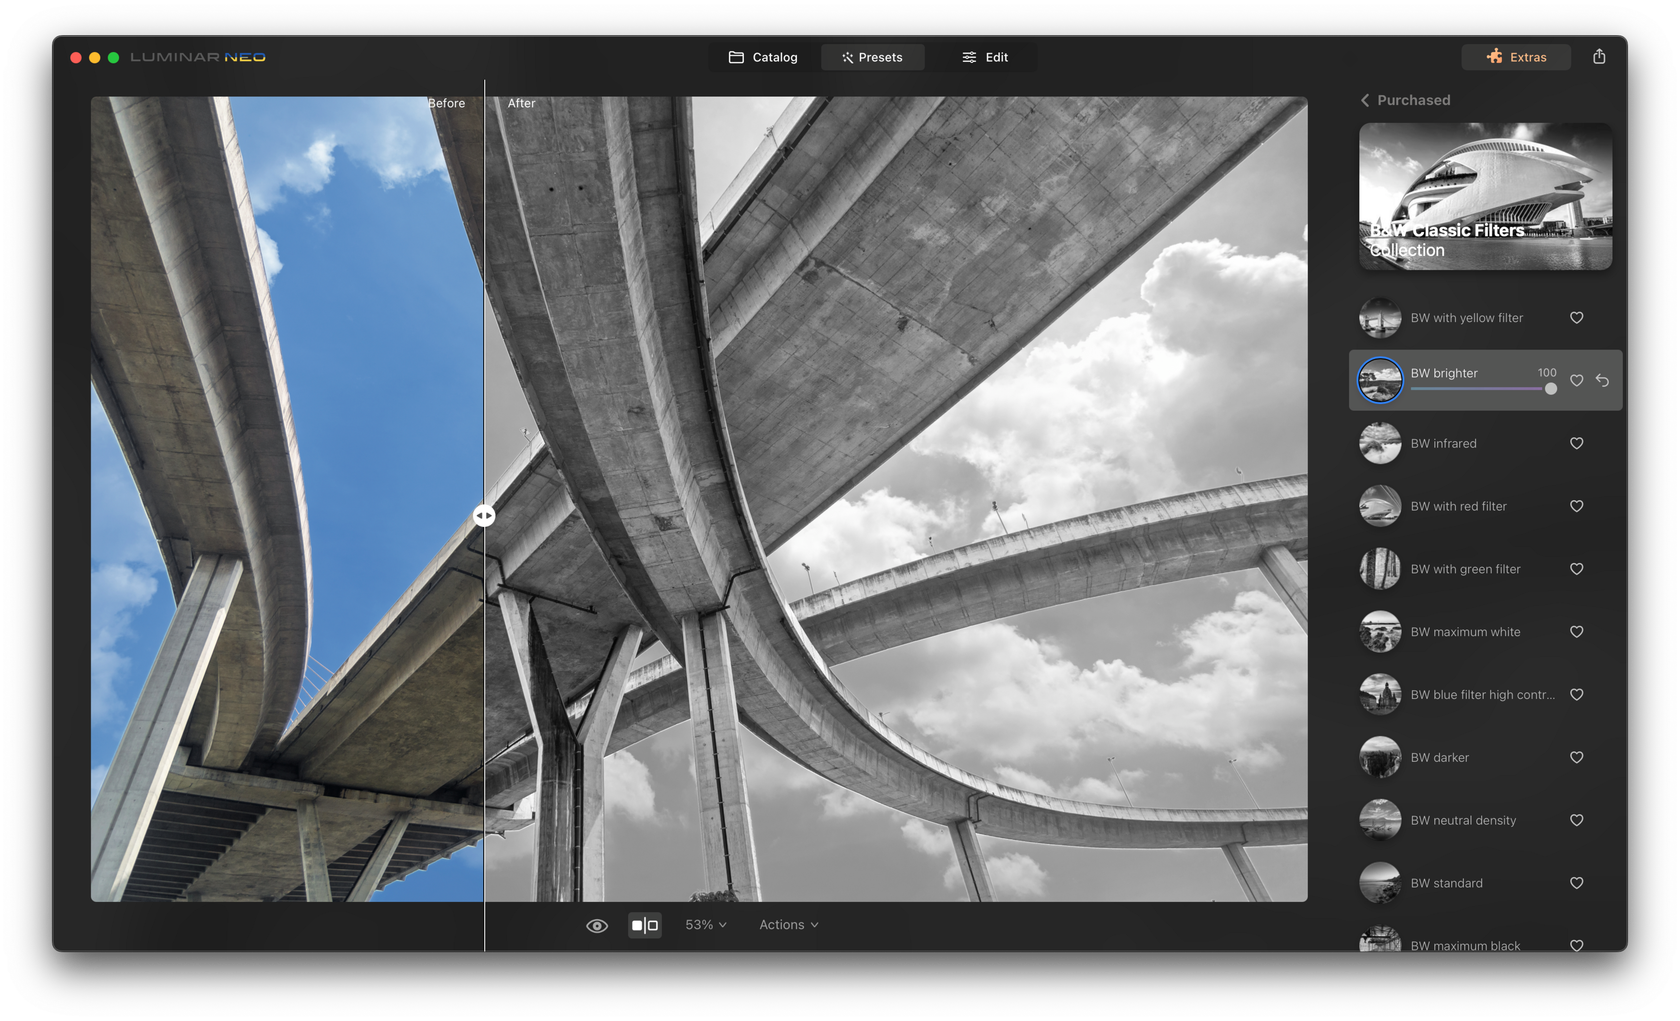Open the Catalog panel via its folder icon
The image size is (1680, 1021).
pyautogui.click(x=735, y=57)
